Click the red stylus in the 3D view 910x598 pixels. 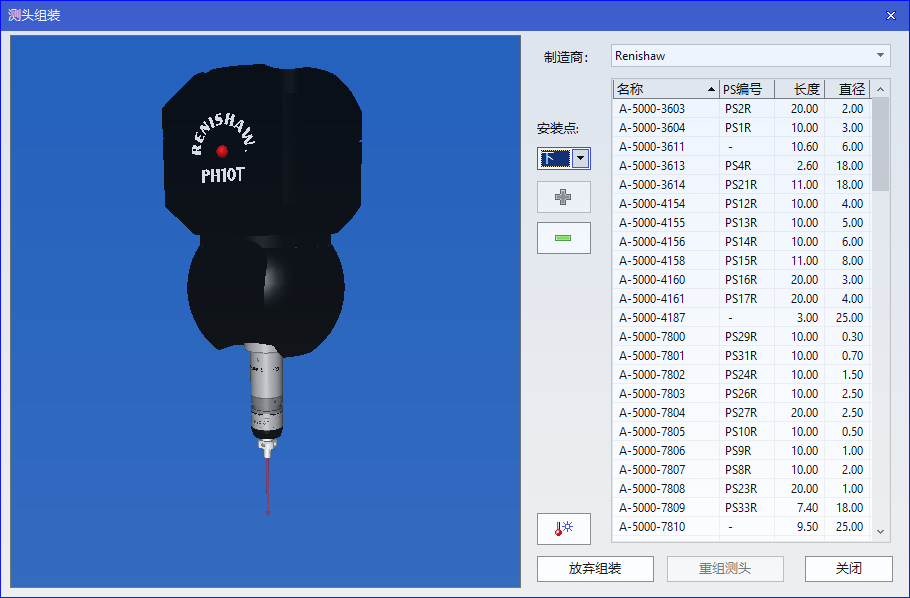pyautogui.click(x=268, y=487)
